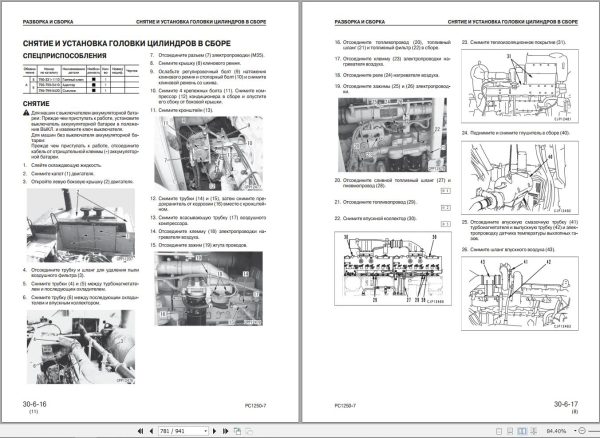Screen dimensions: 600x438
Task: Click the main title СНЯТИЕ И УСТАНОВКА ГОЛОВКИ ЦИЛИНДРОВ В СБОРЕ
Action: point(127,44)
